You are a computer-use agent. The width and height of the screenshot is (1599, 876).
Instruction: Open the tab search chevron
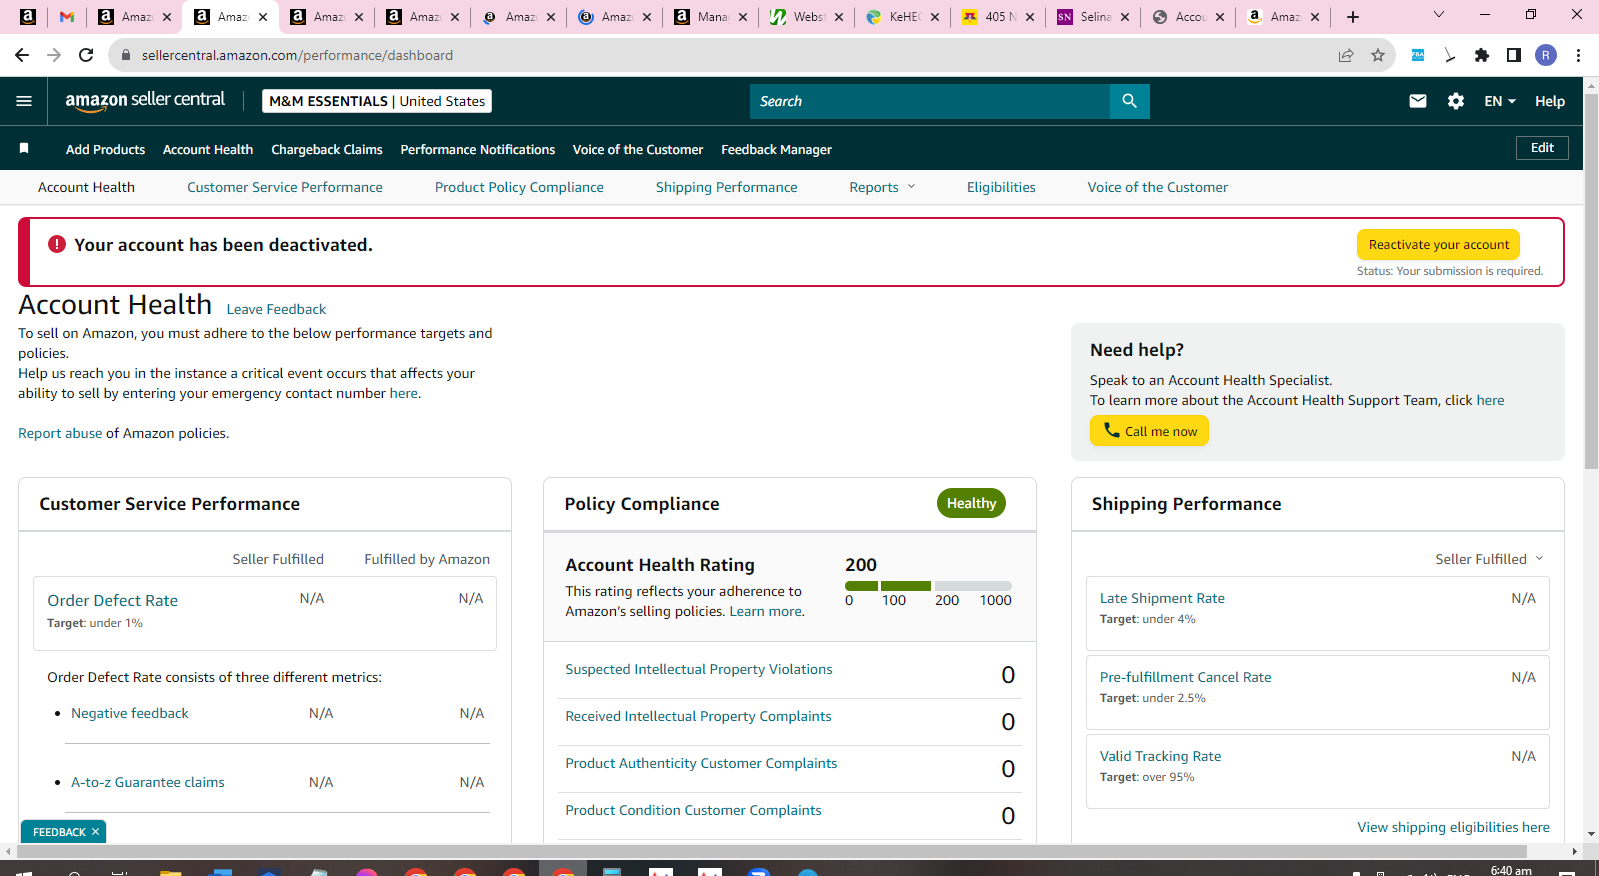point(1439,15)
